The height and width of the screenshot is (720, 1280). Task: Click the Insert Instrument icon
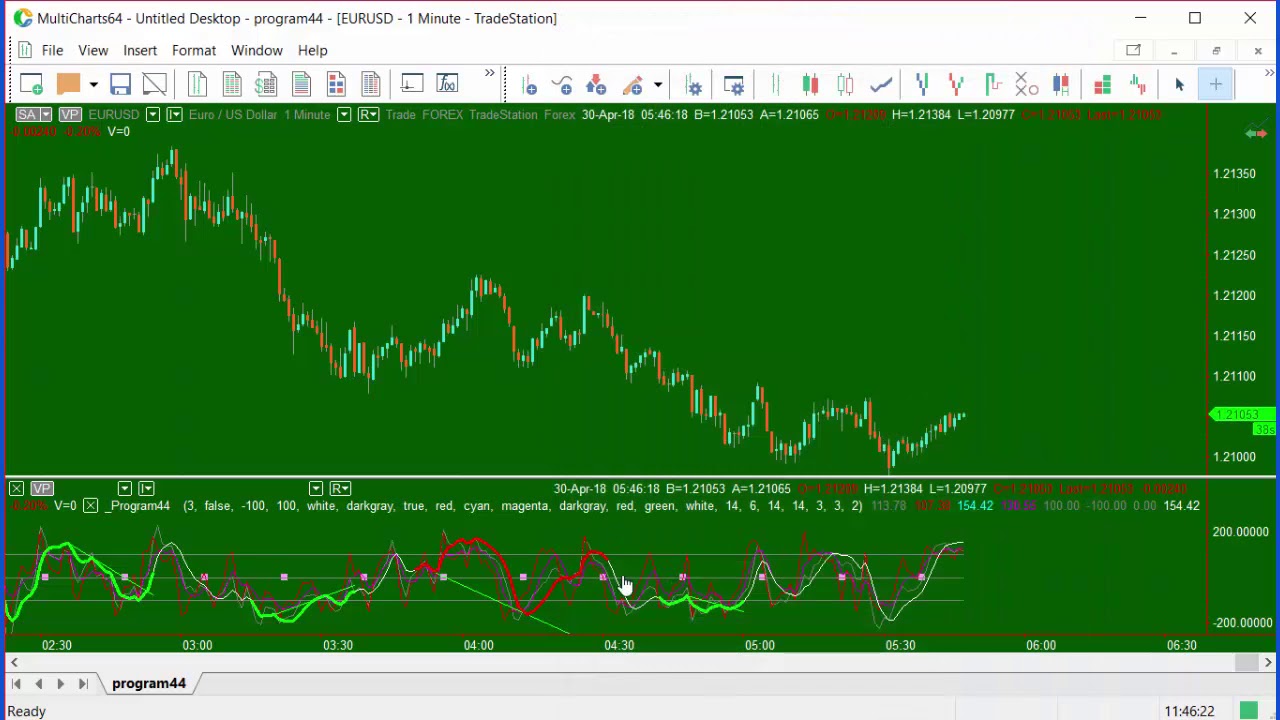530,86
